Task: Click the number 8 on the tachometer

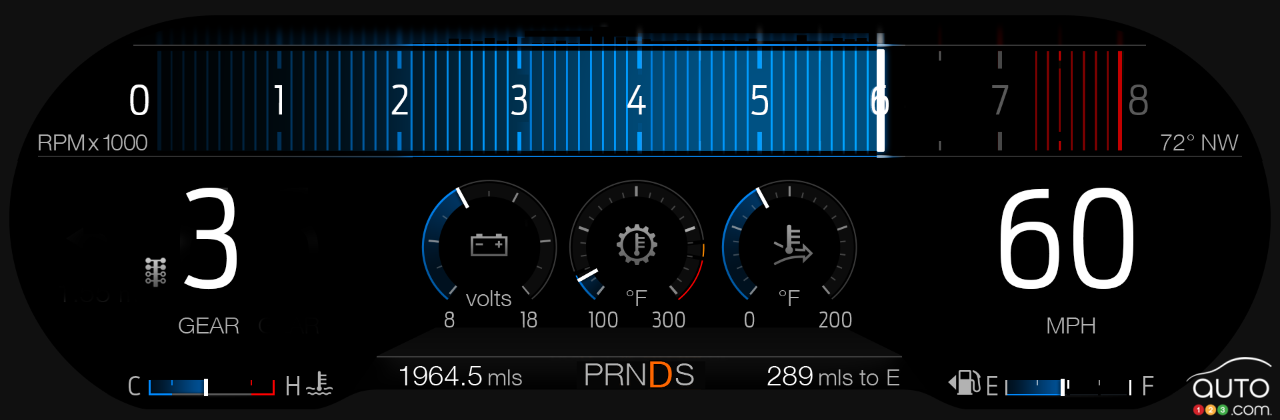Action: click(1138, 101)
